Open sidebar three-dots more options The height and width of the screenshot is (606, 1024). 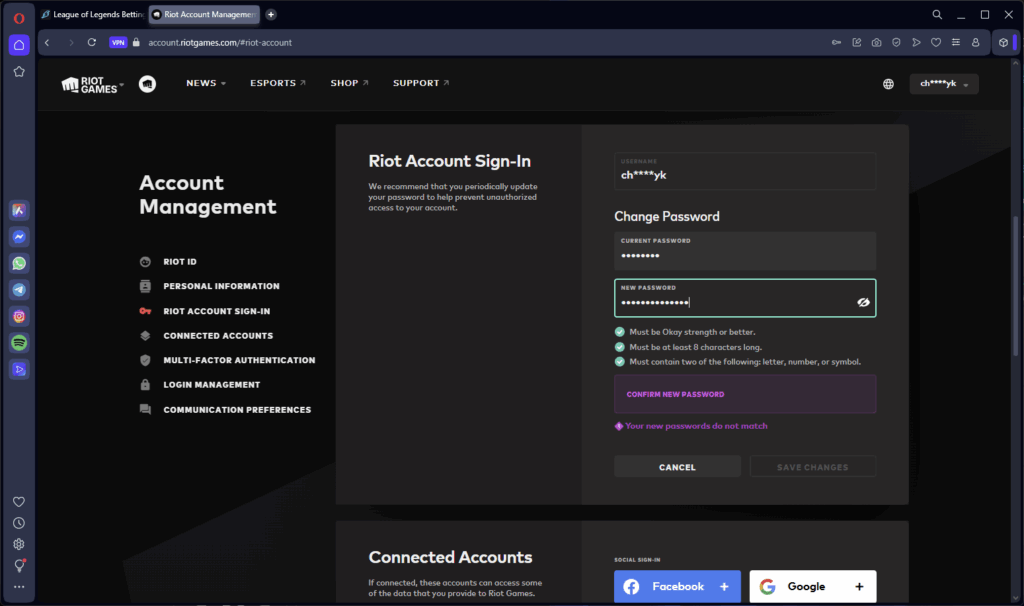point(19,587)
